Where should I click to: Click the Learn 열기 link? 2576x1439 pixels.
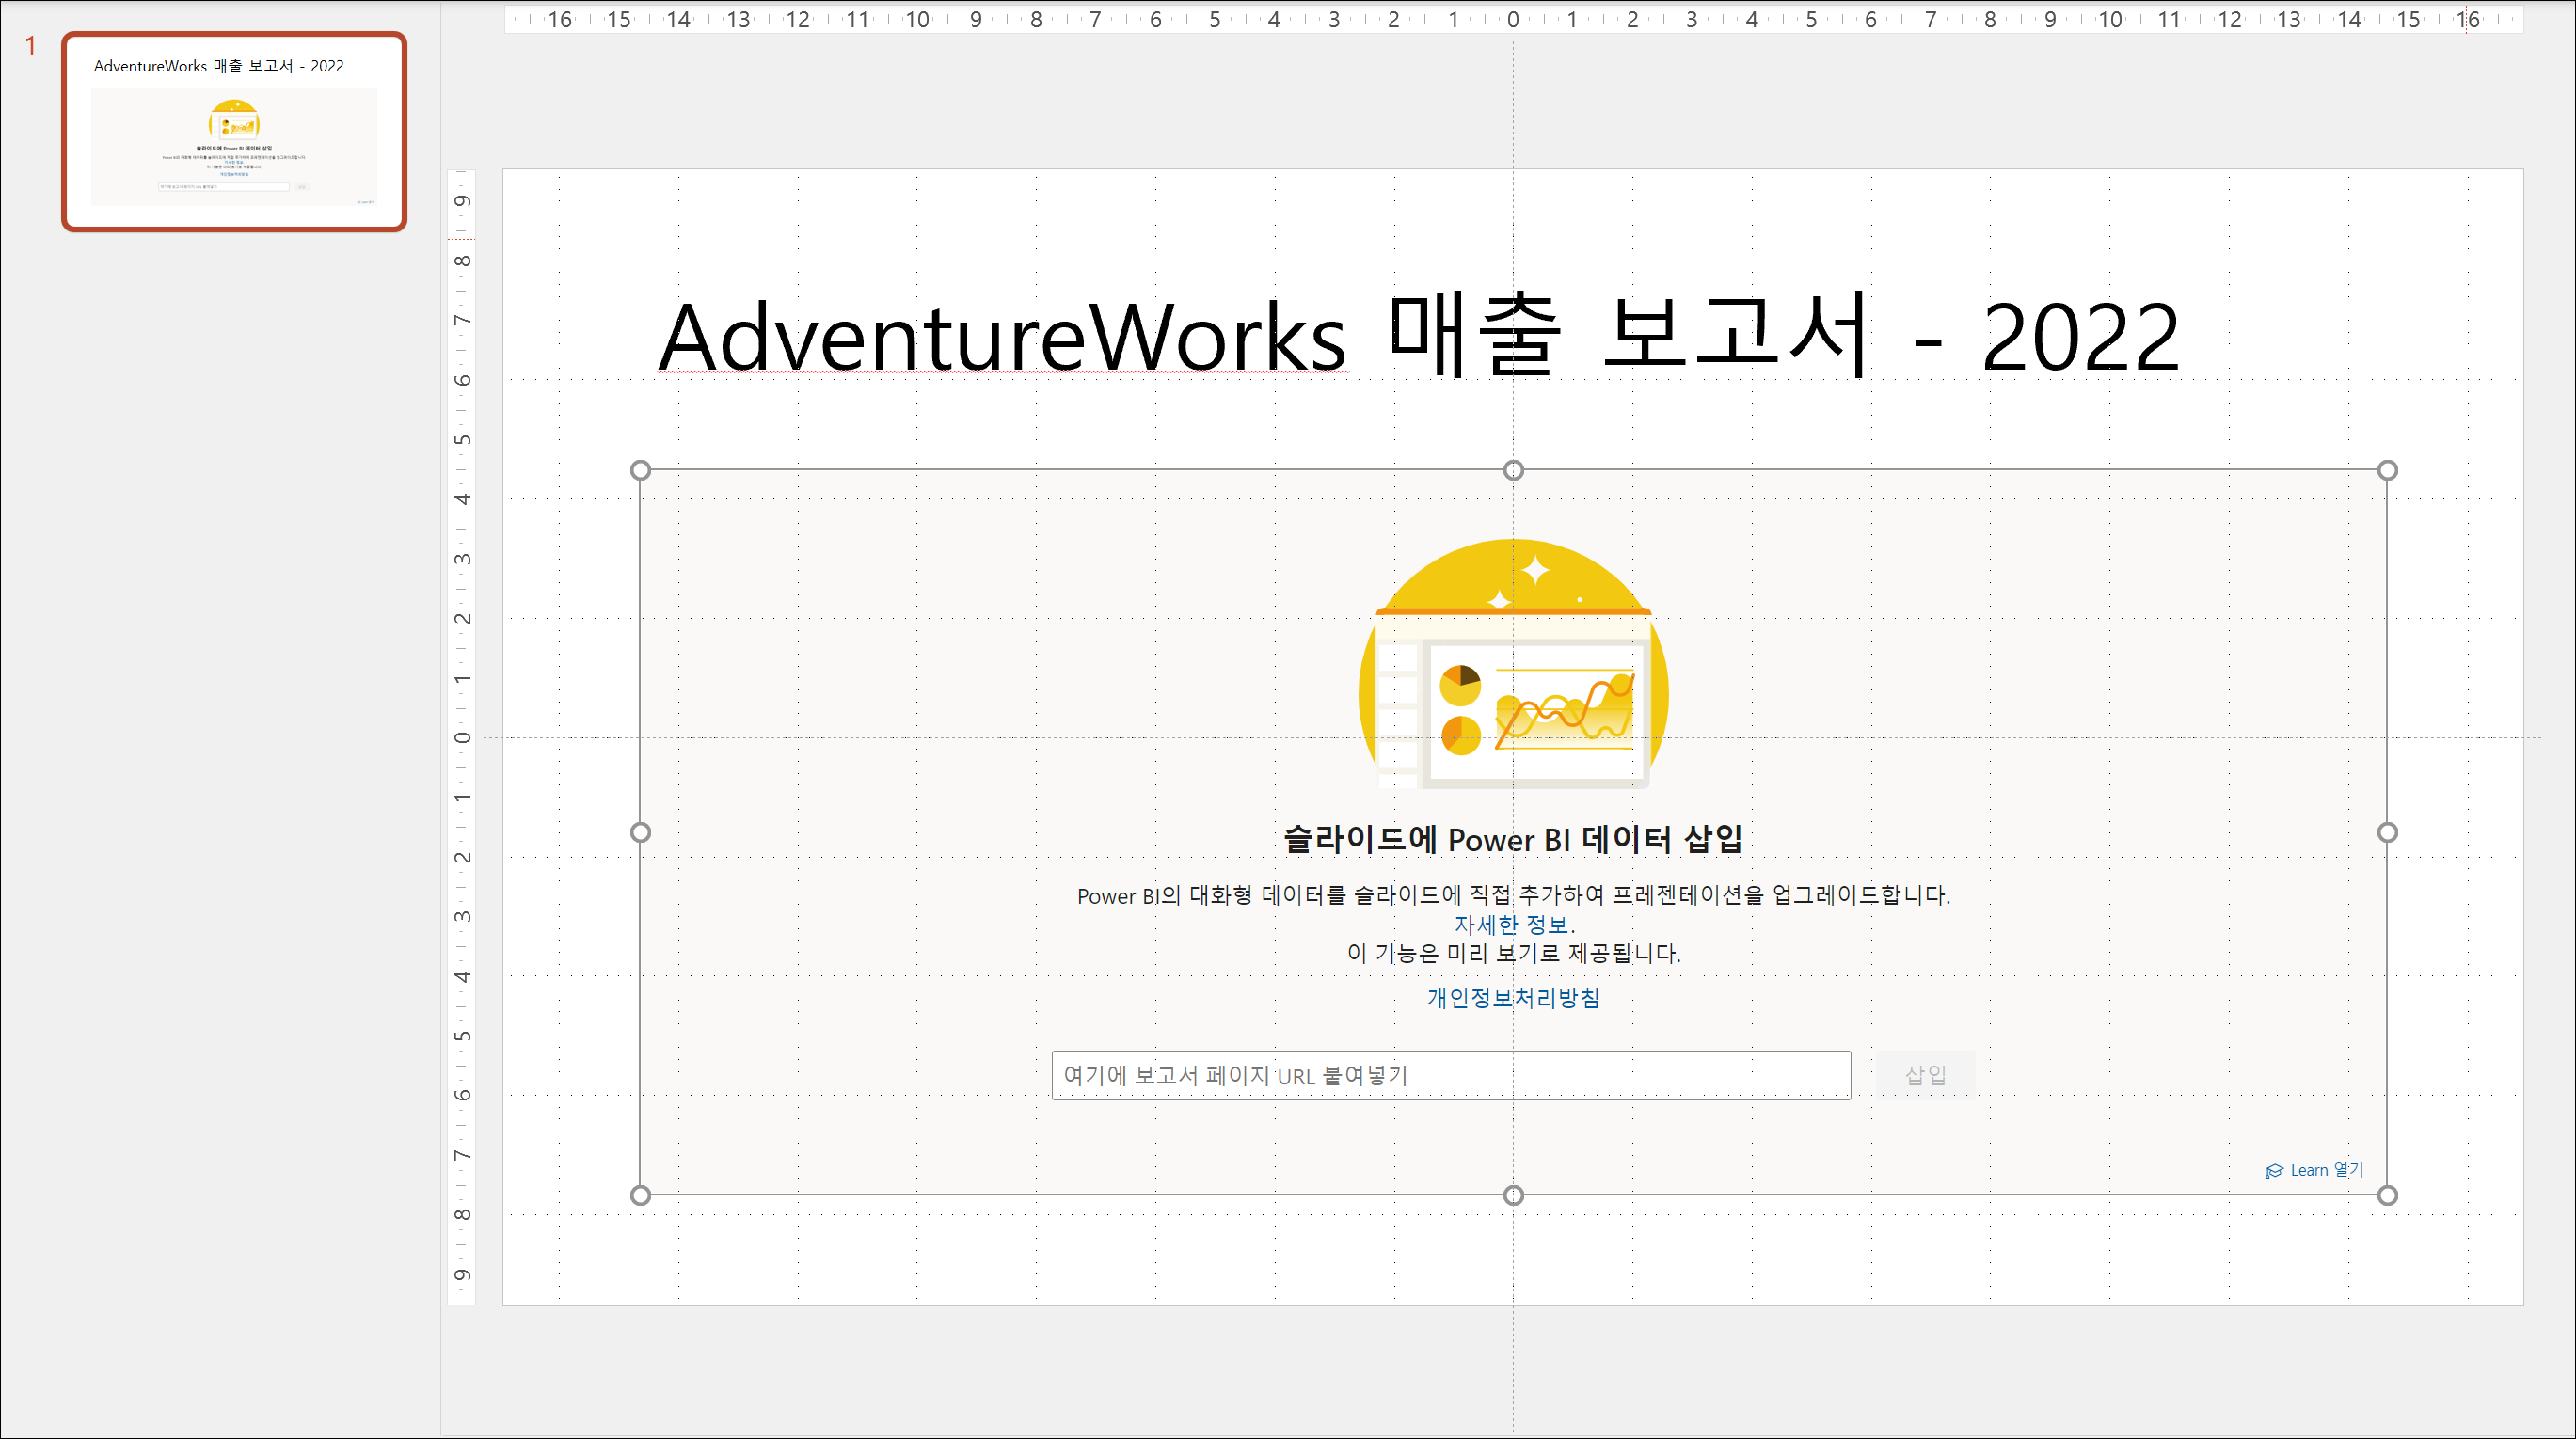click(2326, 1170)
